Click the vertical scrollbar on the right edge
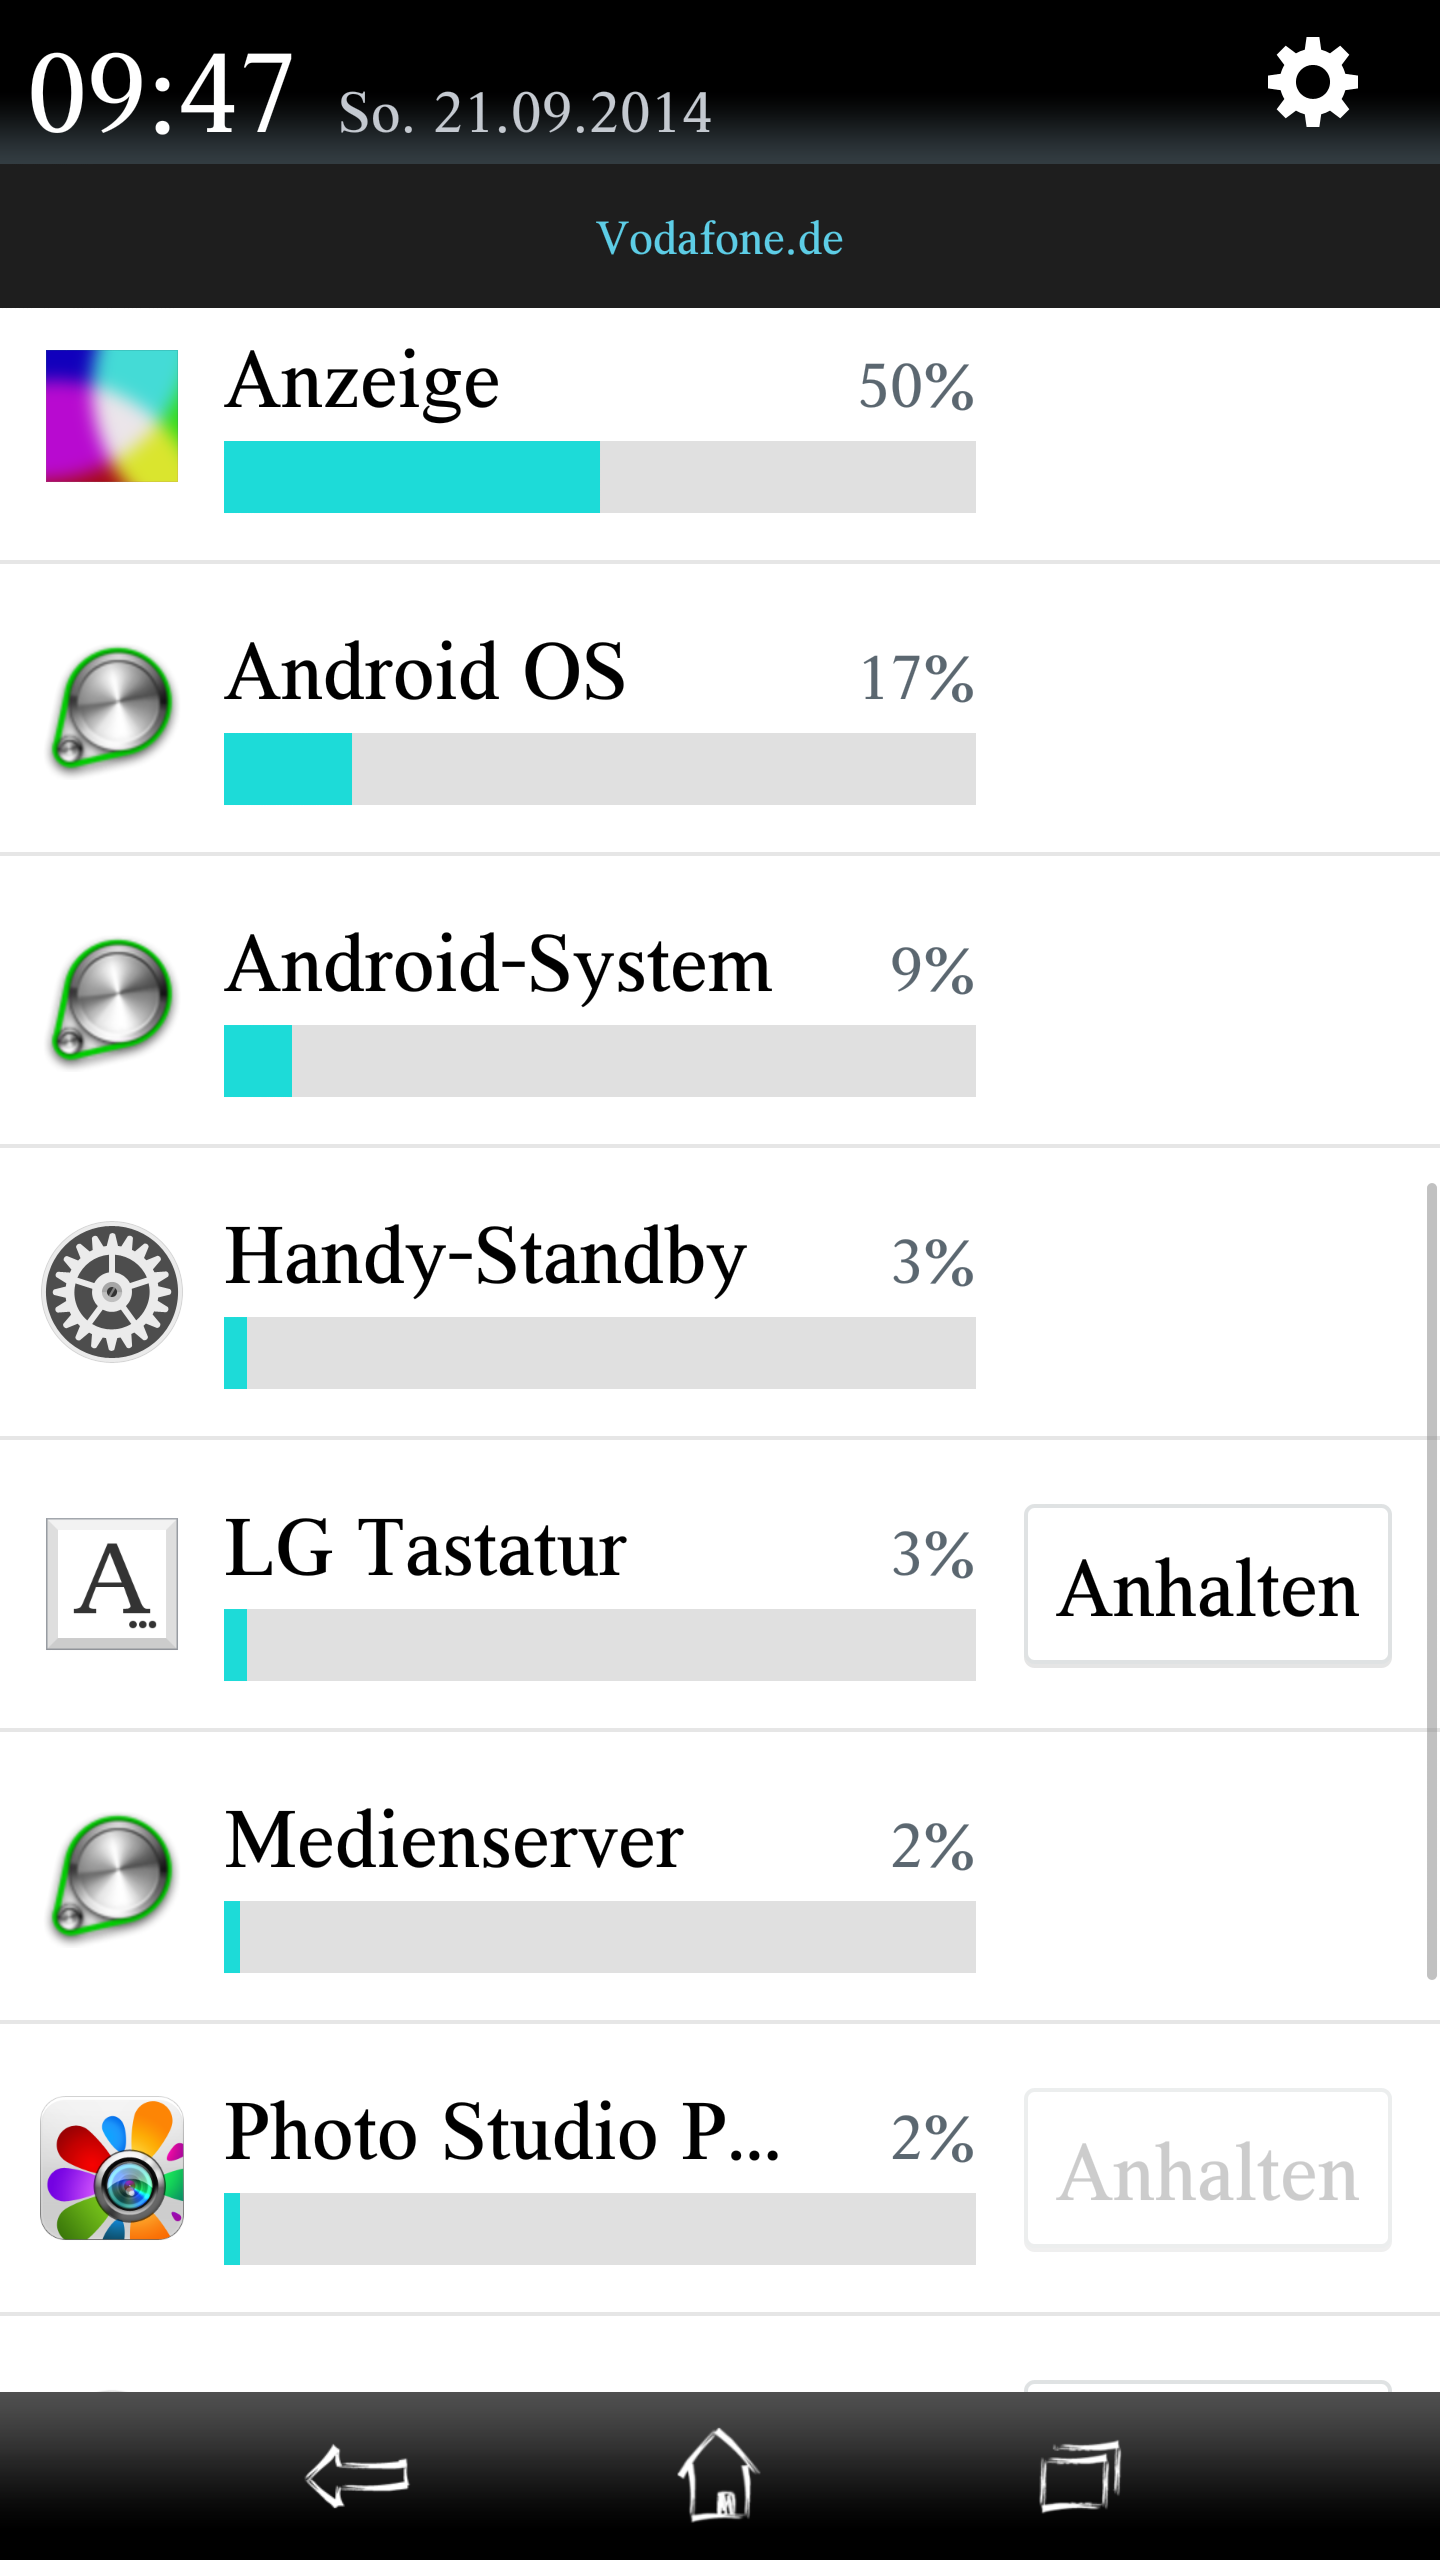The image size is (1440, 2560). (x=1432, y=1580)
